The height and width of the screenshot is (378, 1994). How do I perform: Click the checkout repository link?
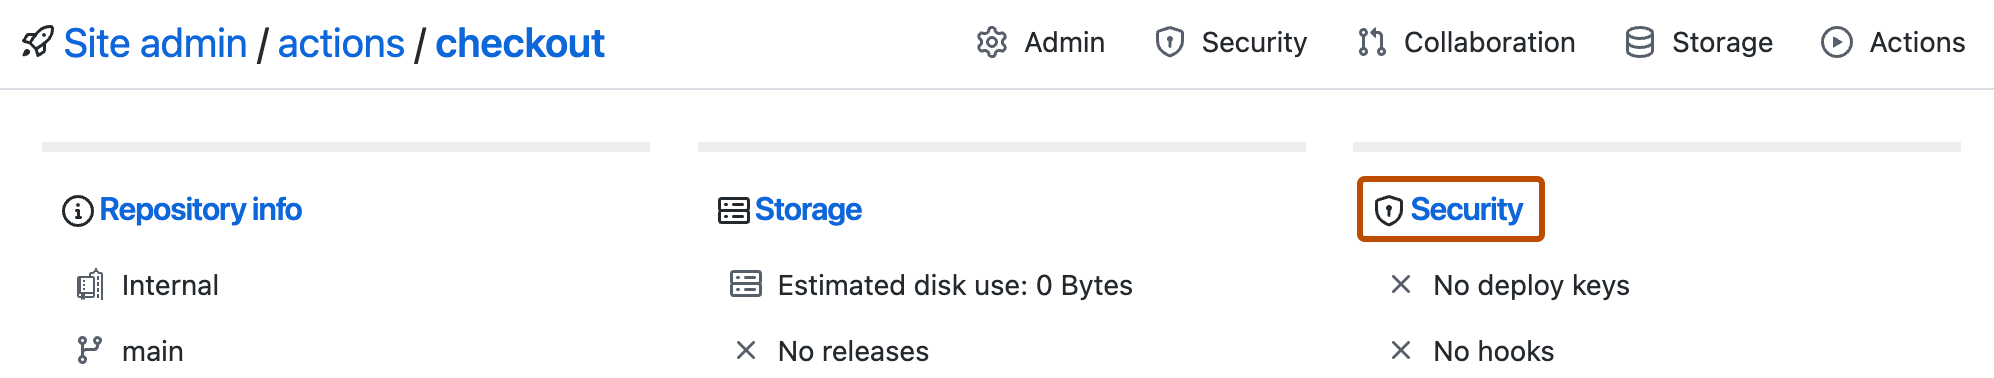[520, 44]
